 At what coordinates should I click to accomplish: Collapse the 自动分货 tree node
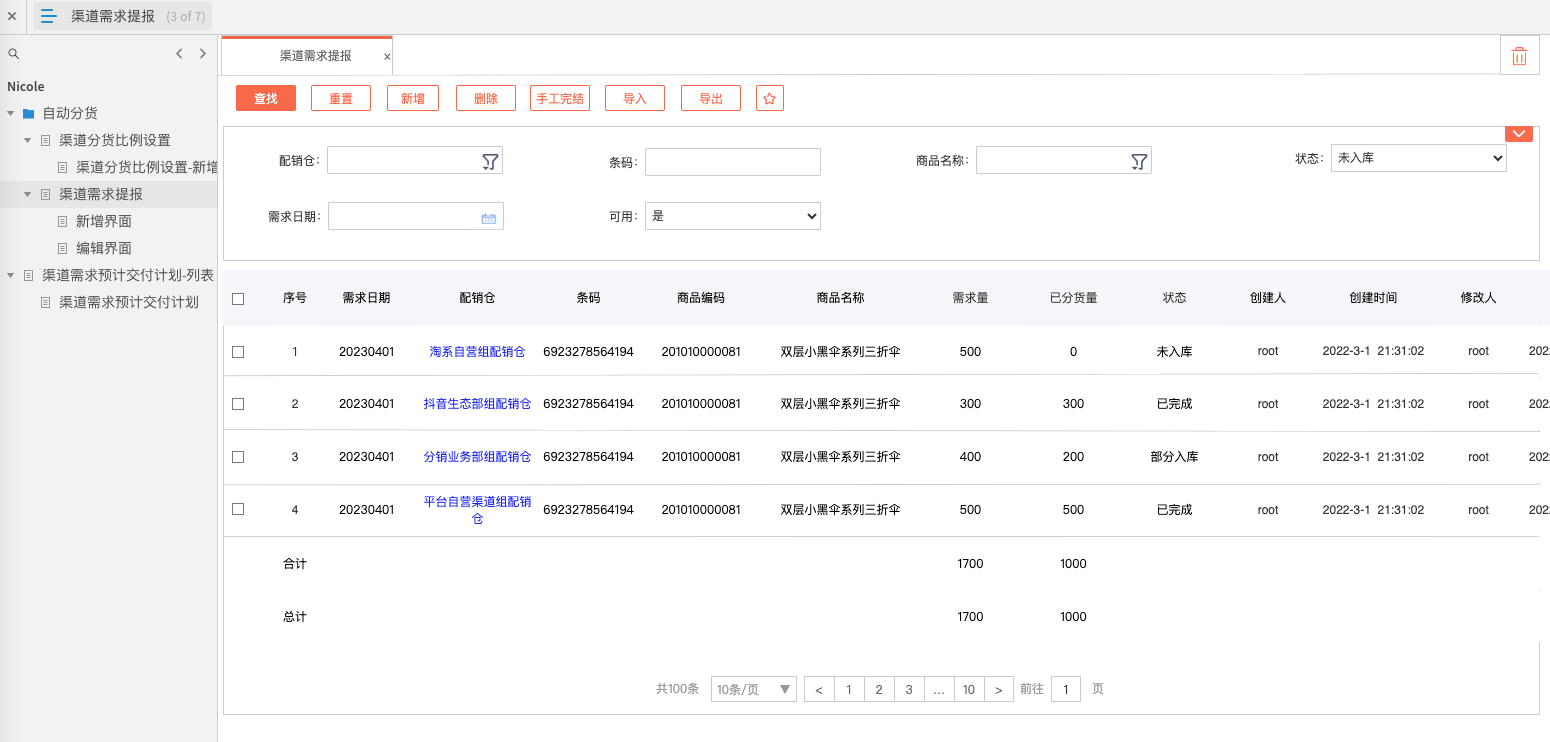point(10,114)
